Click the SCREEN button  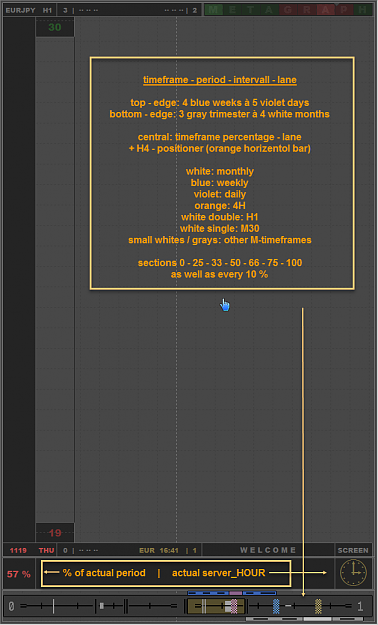pos(353,550)
